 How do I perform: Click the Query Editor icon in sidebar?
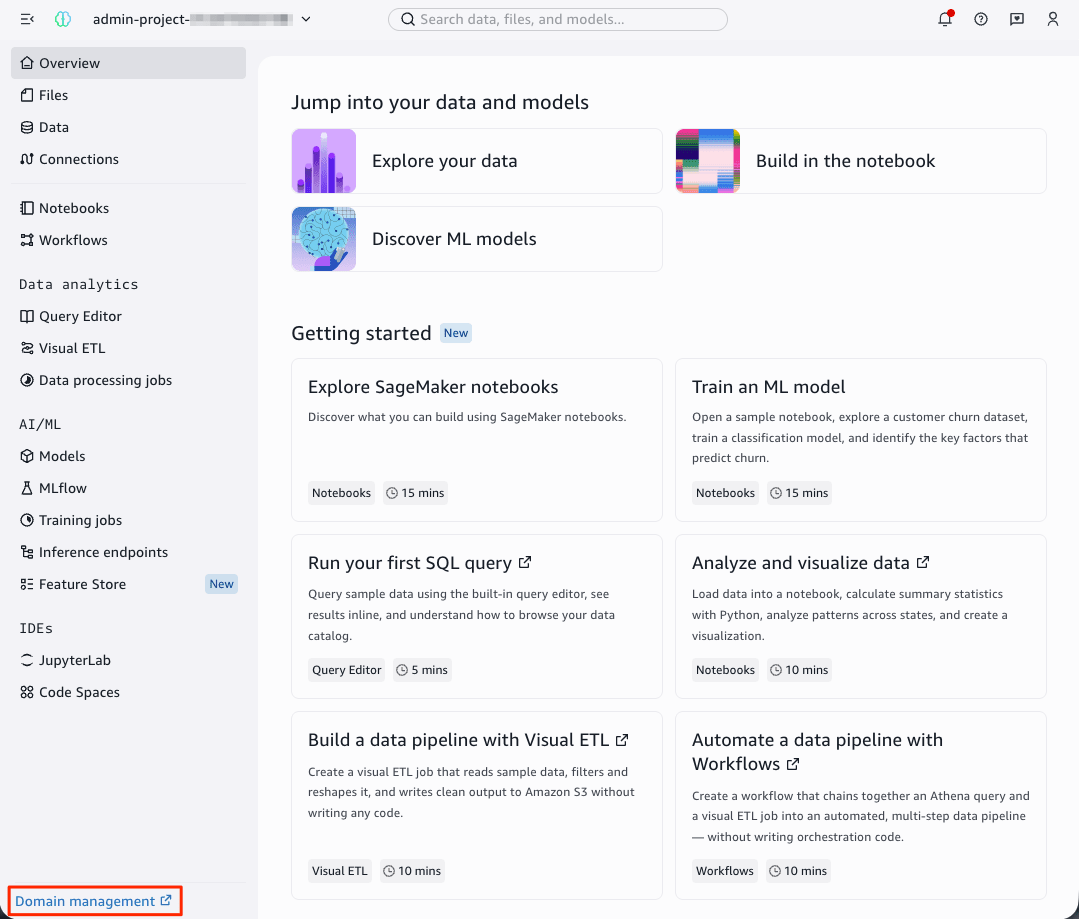coord(27,316)
